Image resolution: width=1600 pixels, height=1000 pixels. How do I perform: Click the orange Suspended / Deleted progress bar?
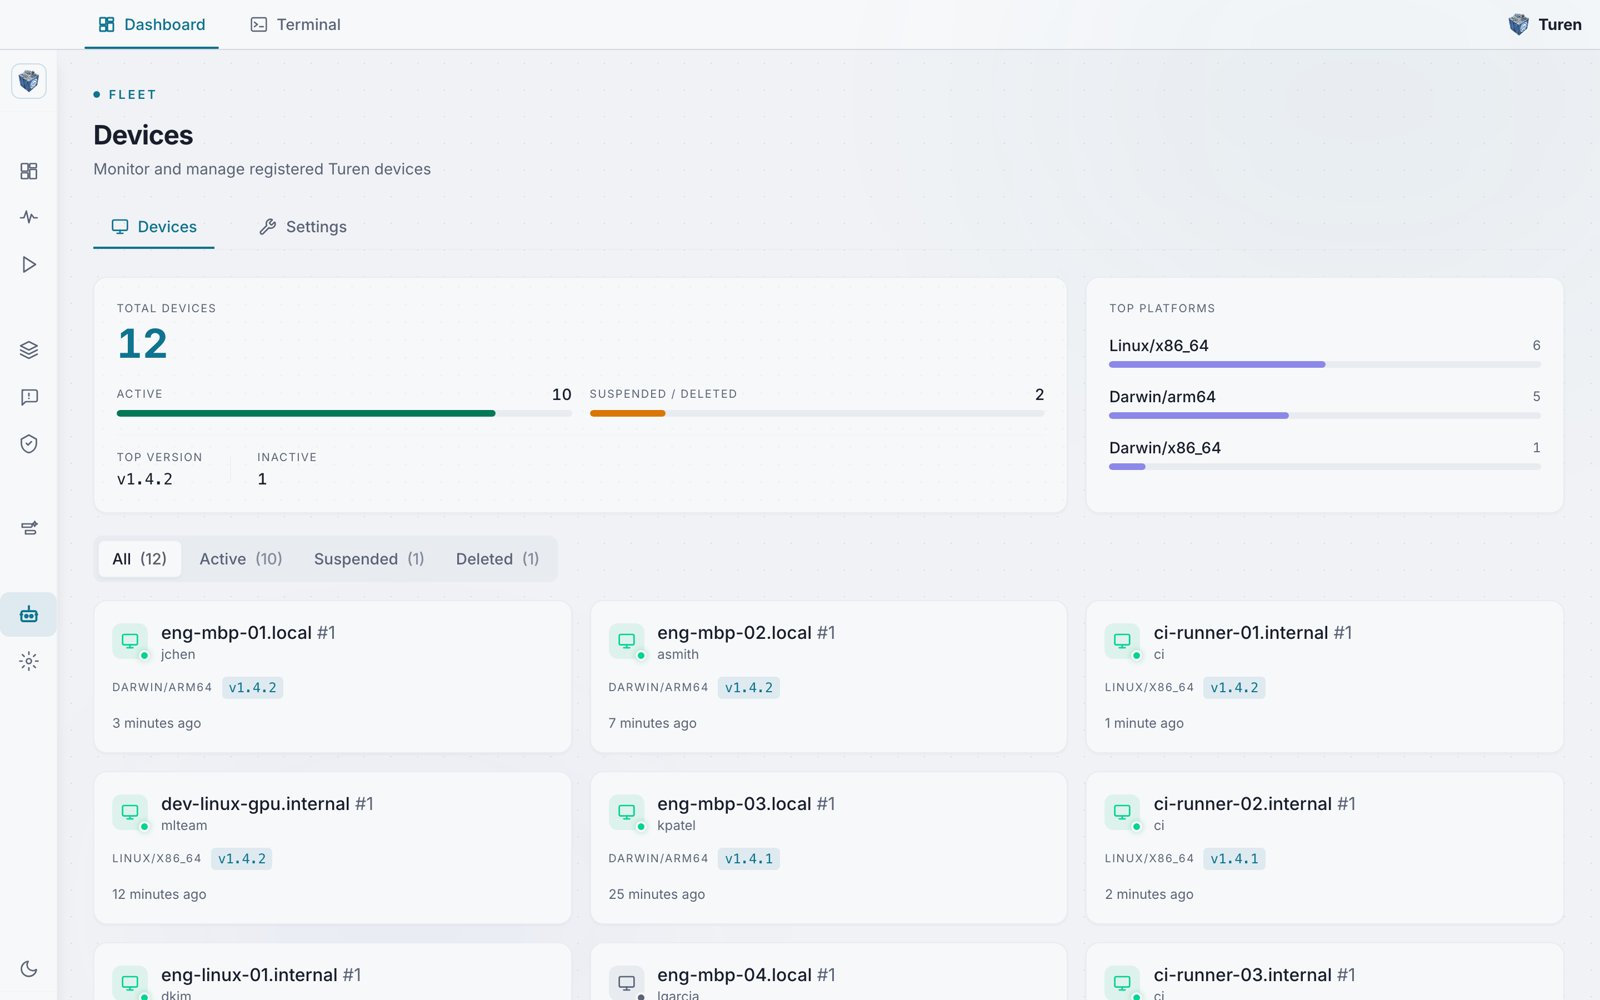627,413
